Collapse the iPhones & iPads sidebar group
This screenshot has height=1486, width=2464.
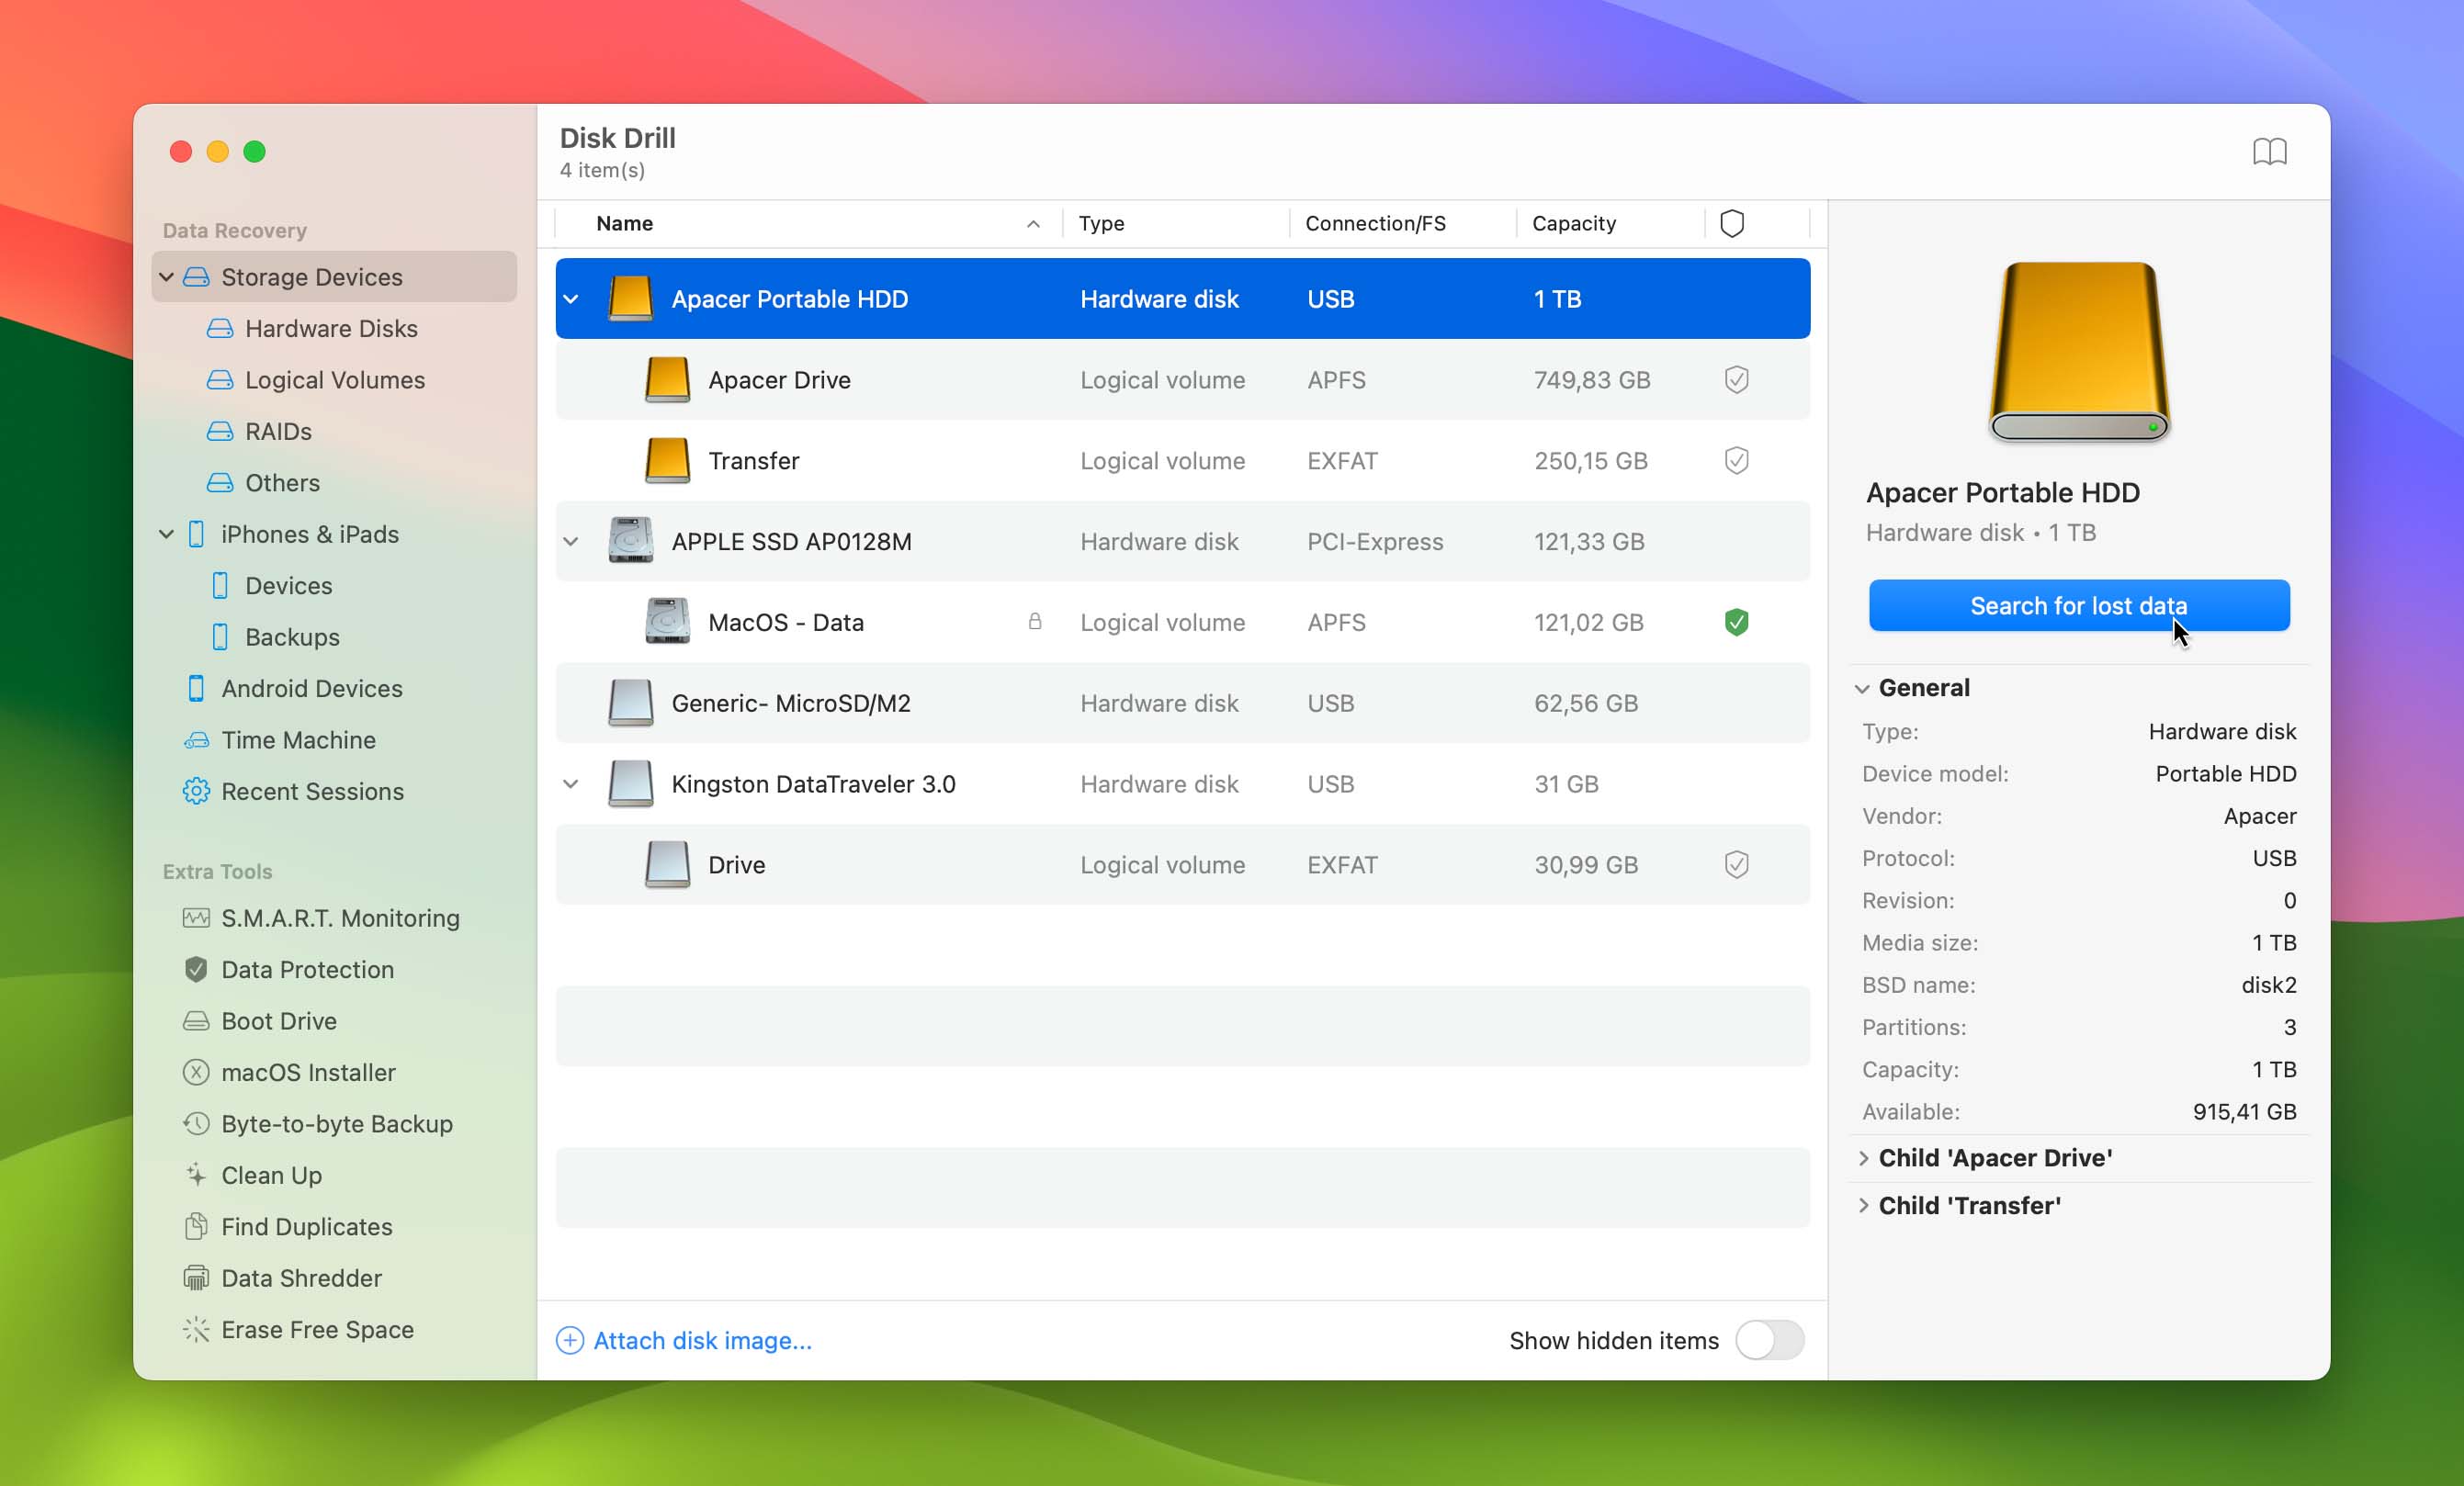tap(167, 534)
